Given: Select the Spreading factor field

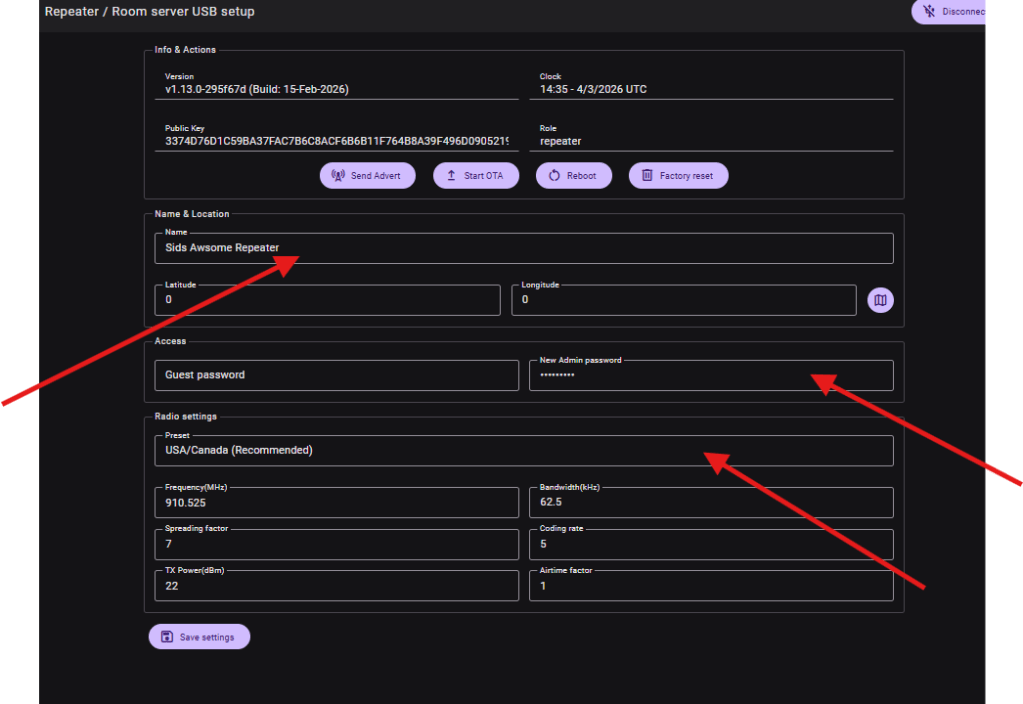Looking at the screenshot, I should click(x=336, y=545).
